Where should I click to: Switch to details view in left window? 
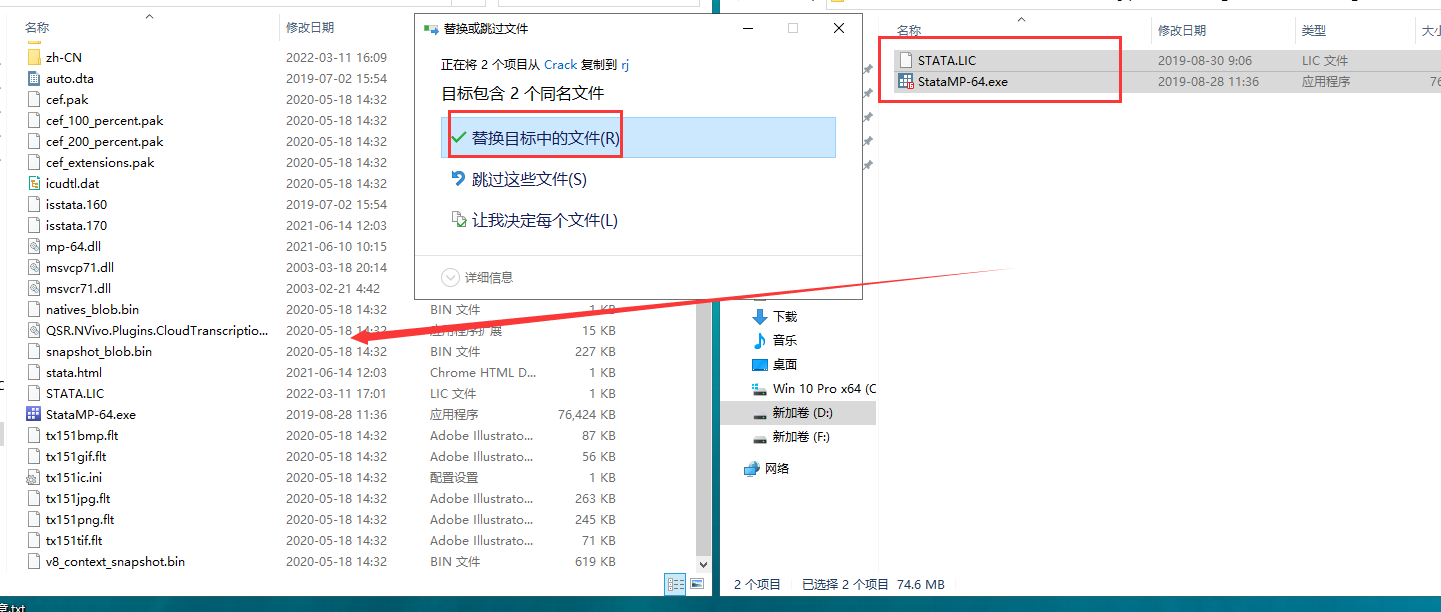pyautogui.click(x=675, y=584)
